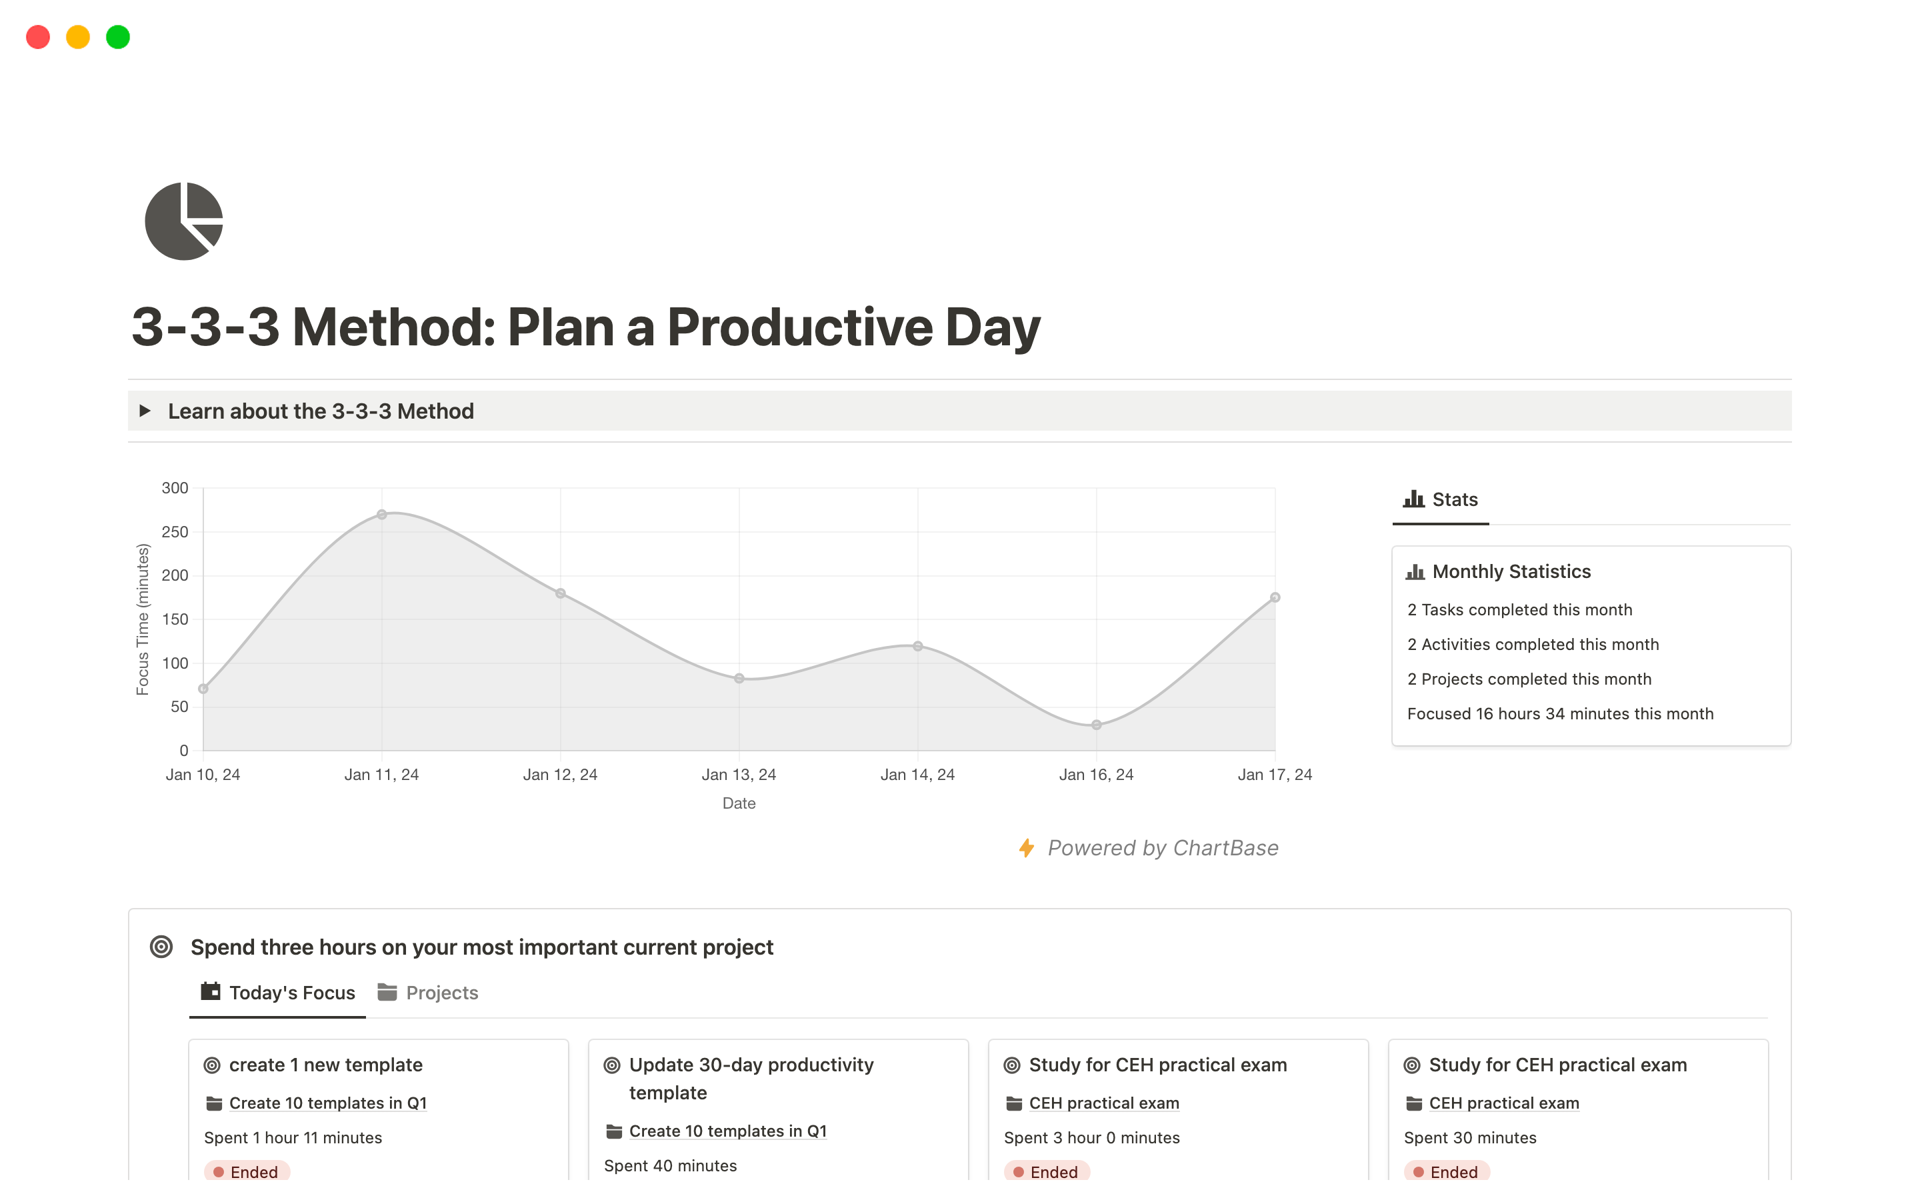Click the red traffic light button in title bar
The image size is (1920, 1200).
point(36,37)
